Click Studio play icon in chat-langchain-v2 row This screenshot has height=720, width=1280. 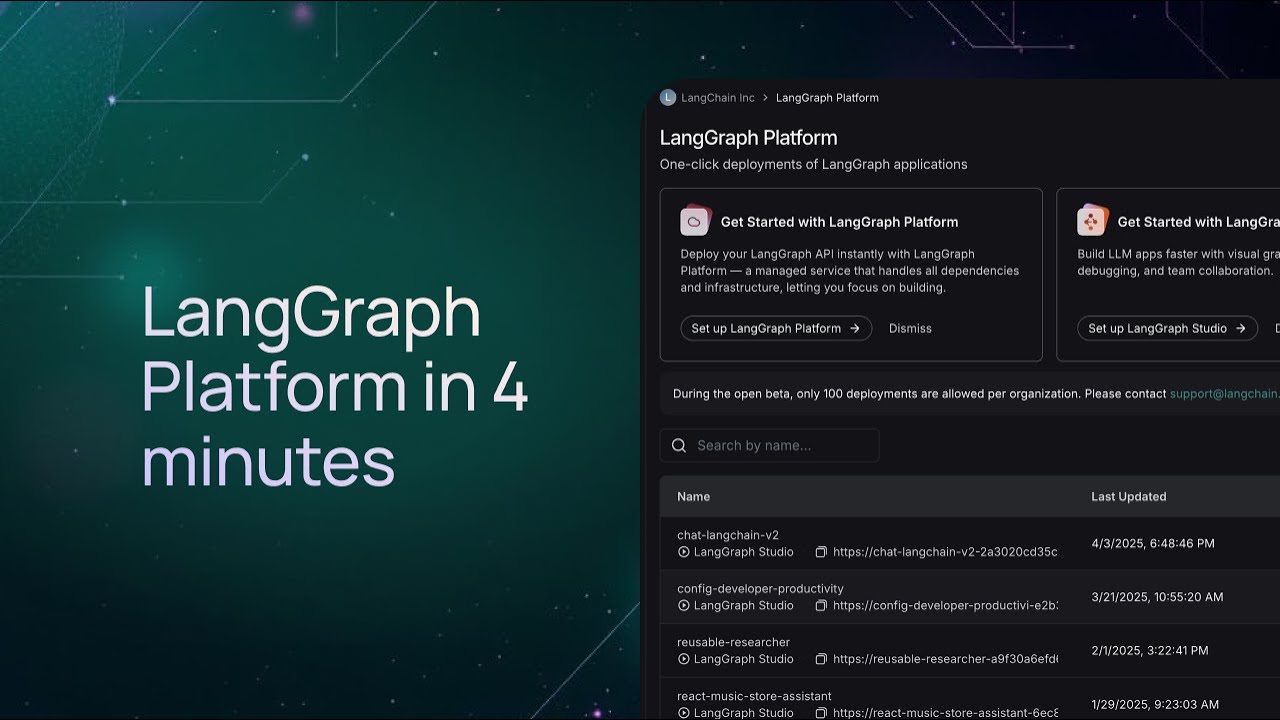pyautogui.click(x=684, y=552)
